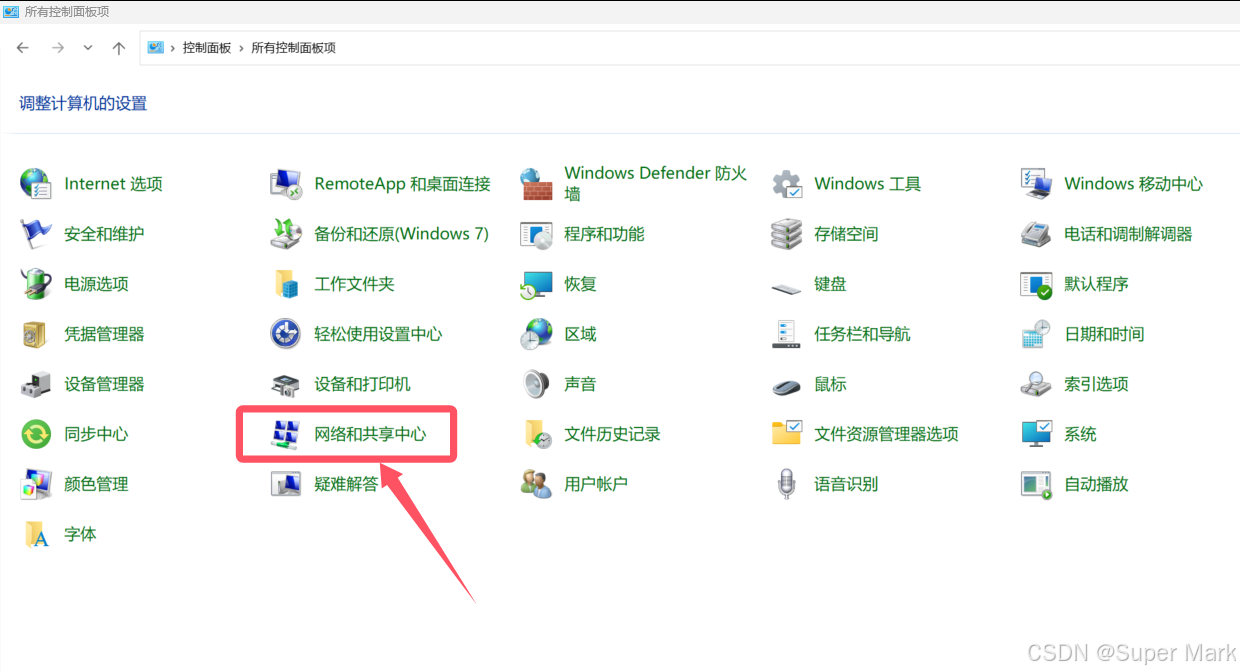Open the RemoteApp 和桌面连接 icon
The height and width of the screenshot is (672, 1240).
[286, 184]
